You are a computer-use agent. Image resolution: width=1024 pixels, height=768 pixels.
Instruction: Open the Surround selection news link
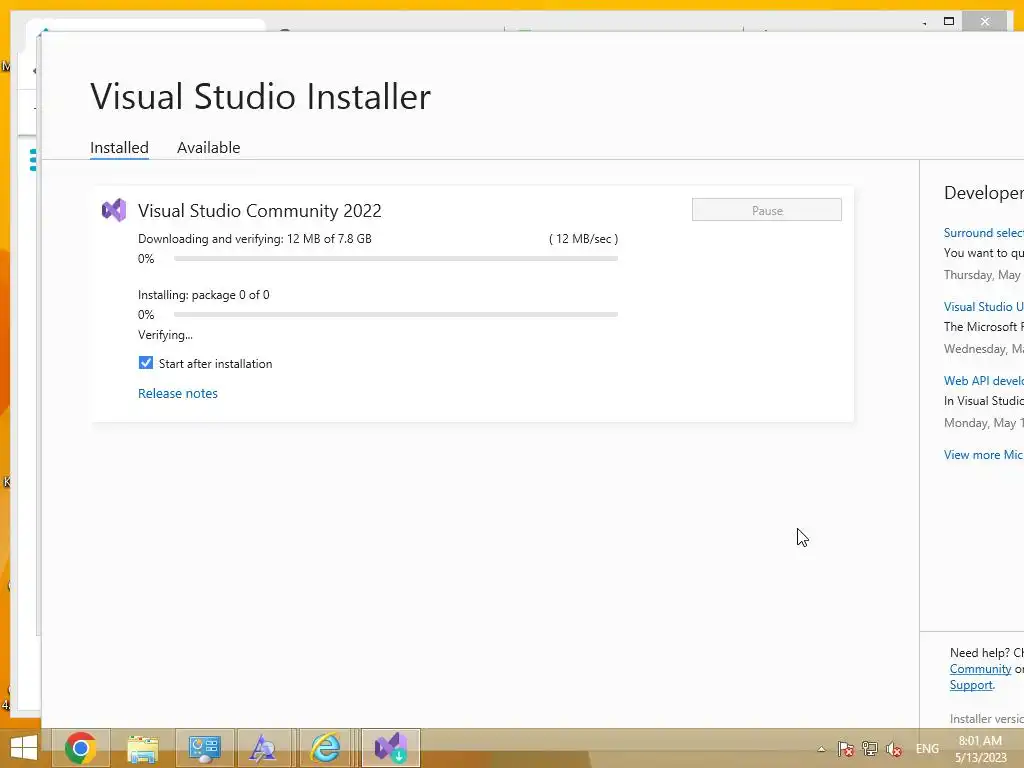(984, 233)
